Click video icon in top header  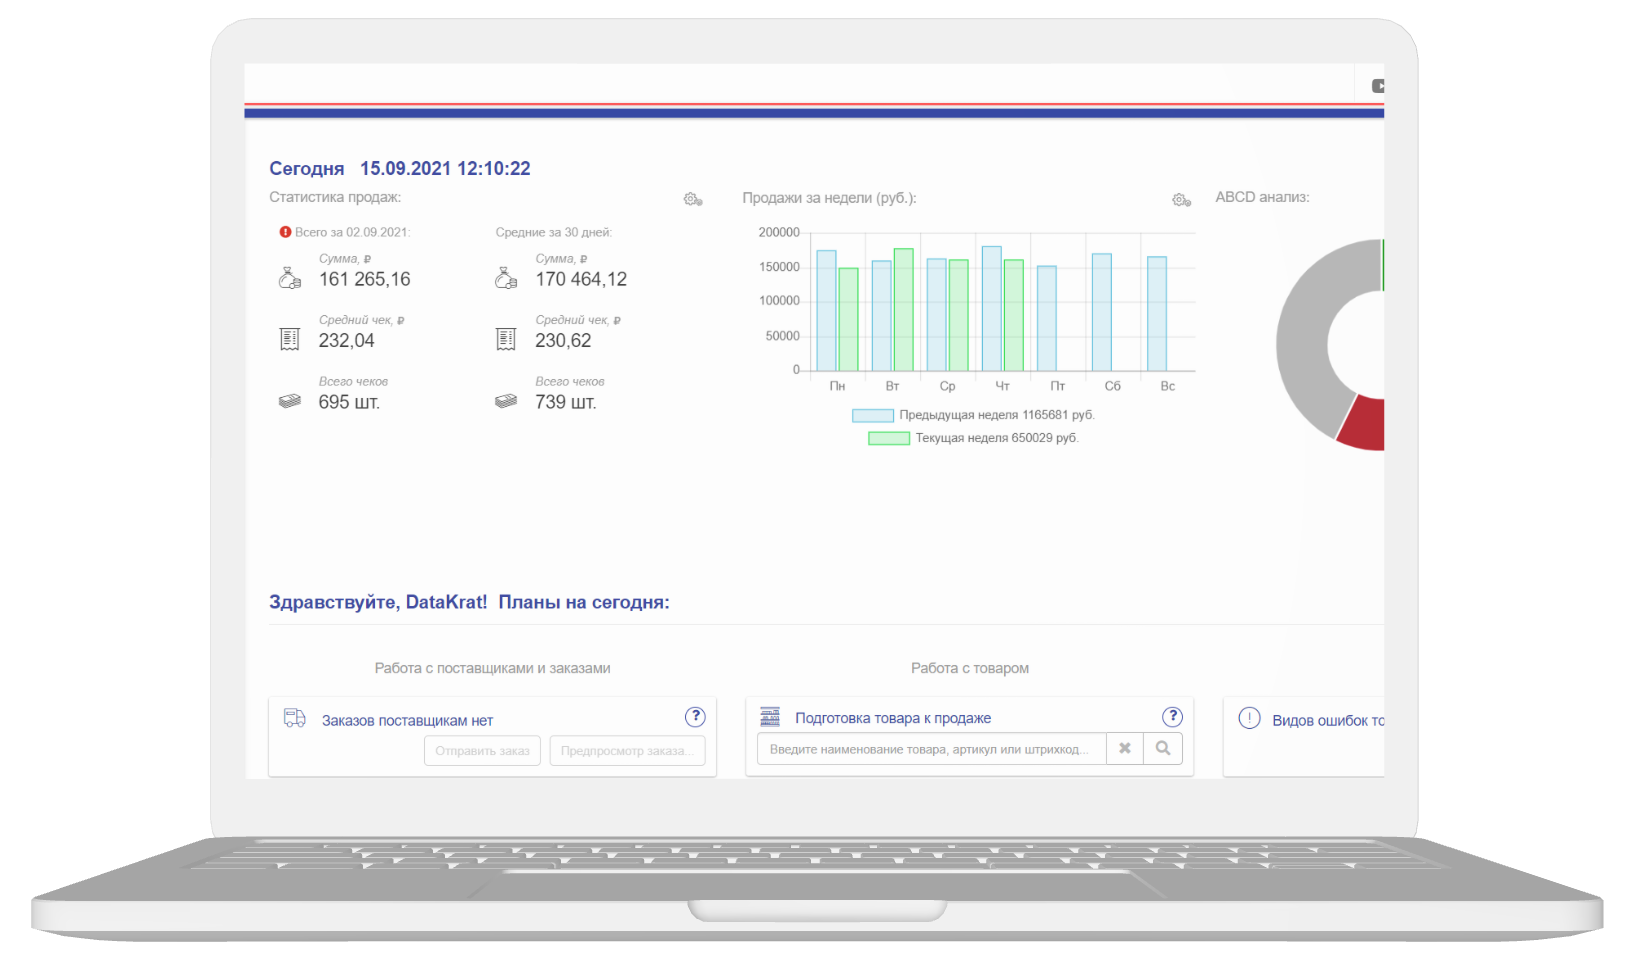coord(1378,86)
